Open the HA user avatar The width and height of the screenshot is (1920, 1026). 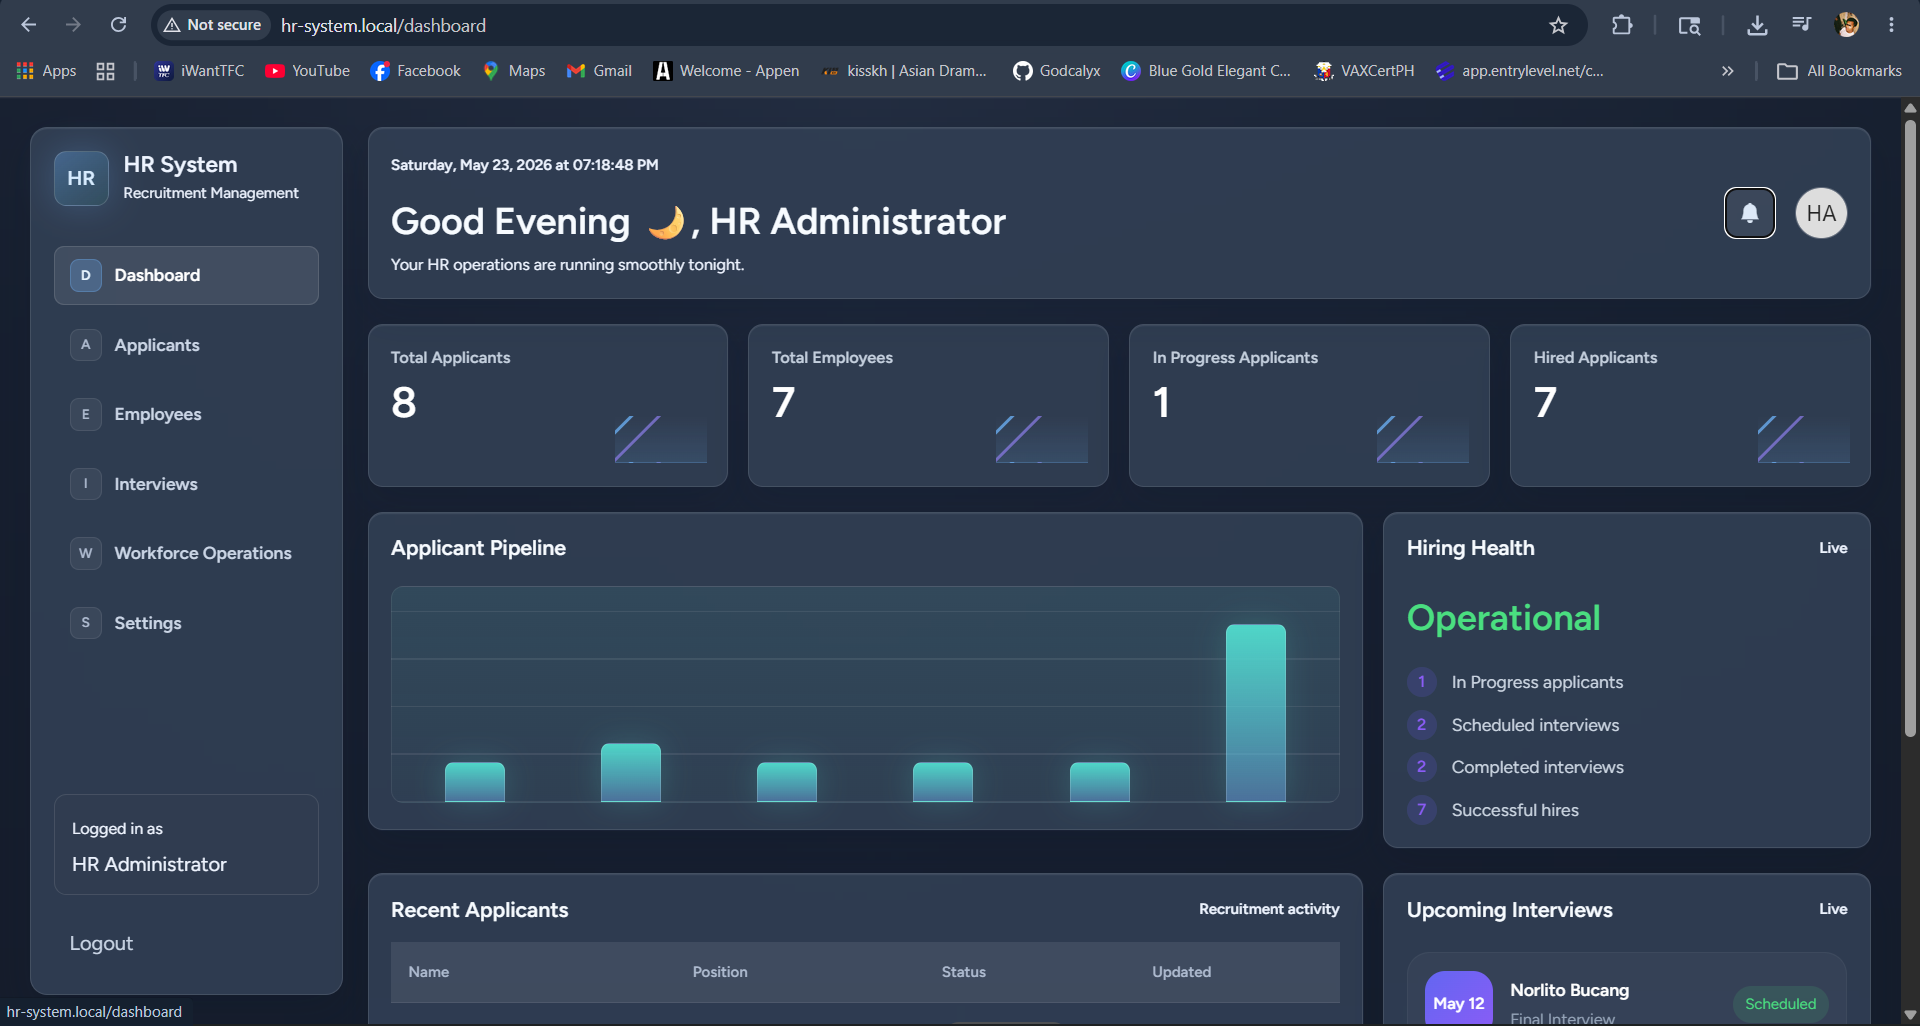click(x=1821, y=213)
